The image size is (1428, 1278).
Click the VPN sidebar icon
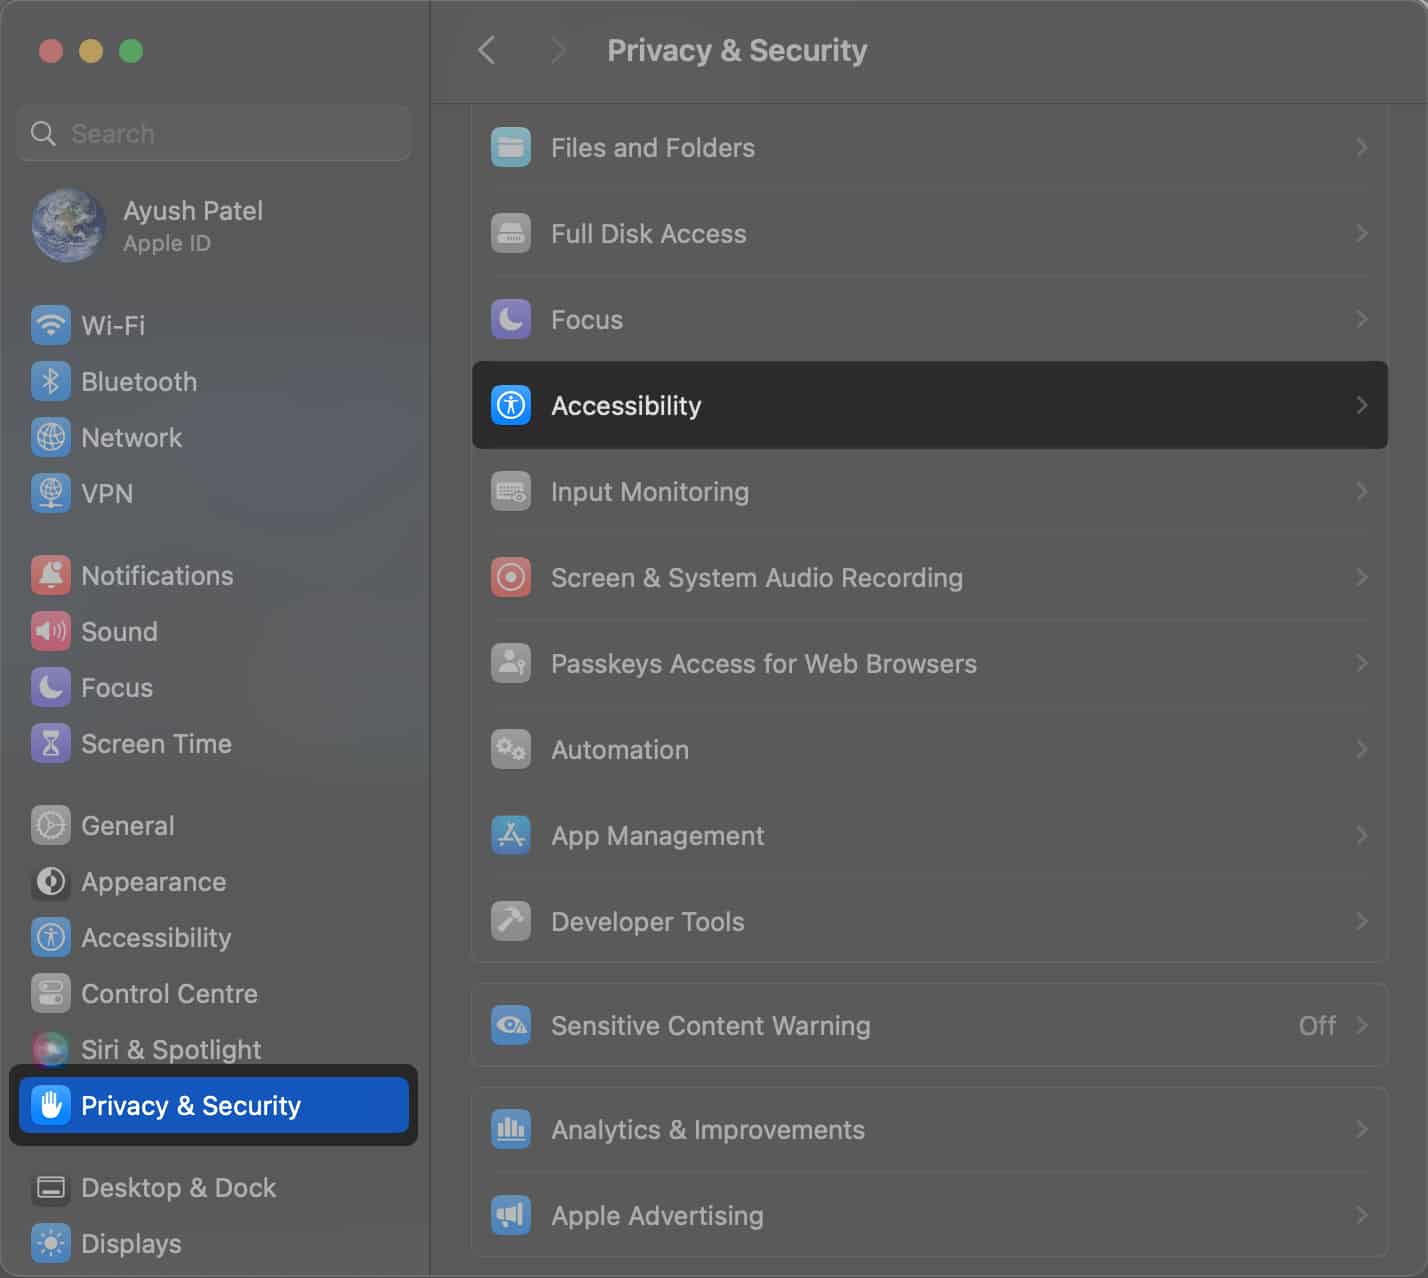(x=50, y=493)
